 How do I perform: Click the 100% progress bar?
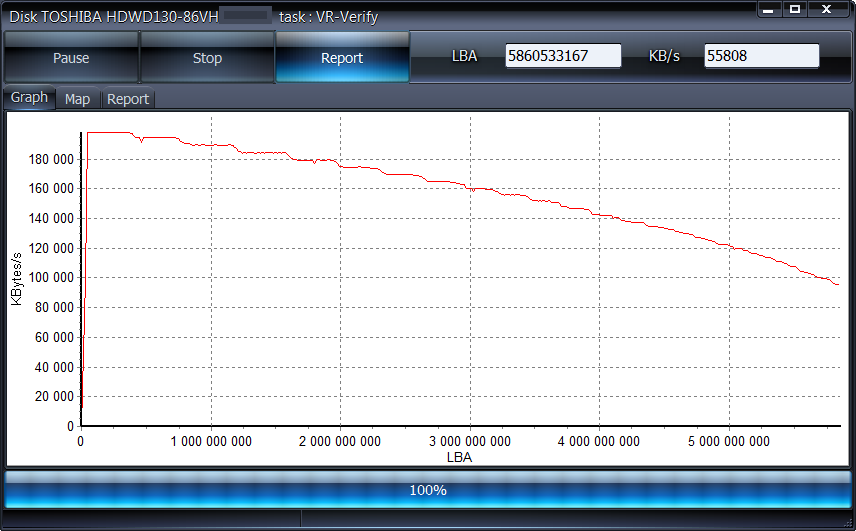coord(428,490)
